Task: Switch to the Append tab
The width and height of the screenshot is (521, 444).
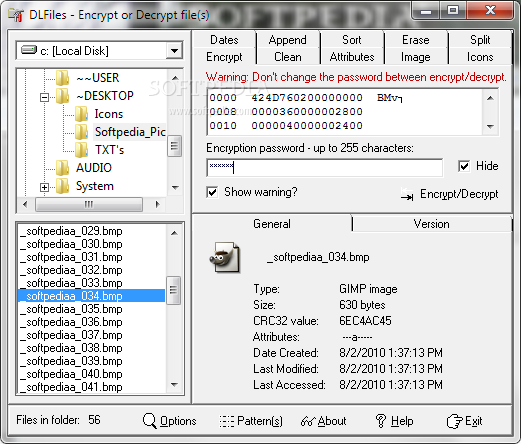Action: pos(288,40)
